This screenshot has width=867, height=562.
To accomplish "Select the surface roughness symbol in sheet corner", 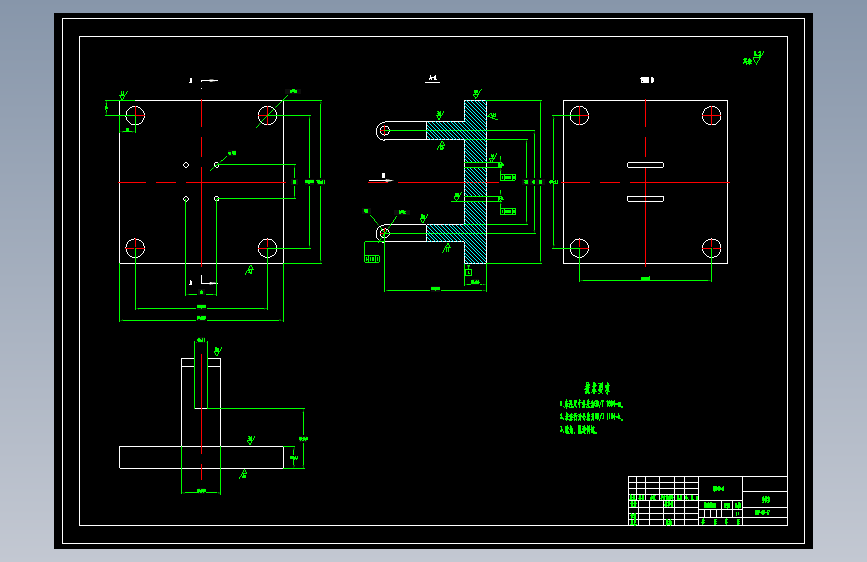I will click(753, 58).
